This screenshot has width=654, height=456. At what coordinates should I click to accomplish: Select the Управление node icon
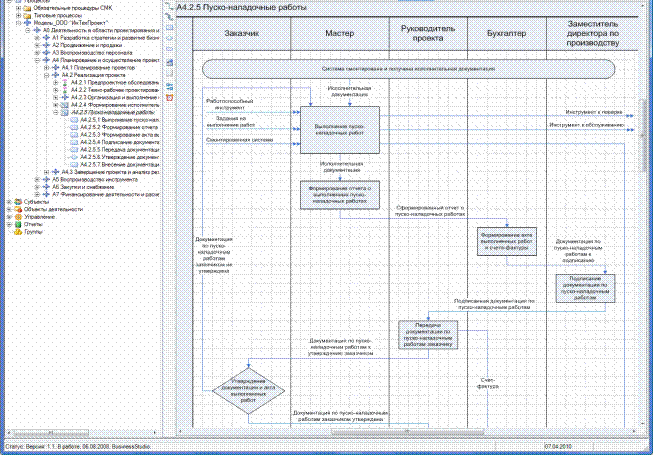[x=18, y=217]
